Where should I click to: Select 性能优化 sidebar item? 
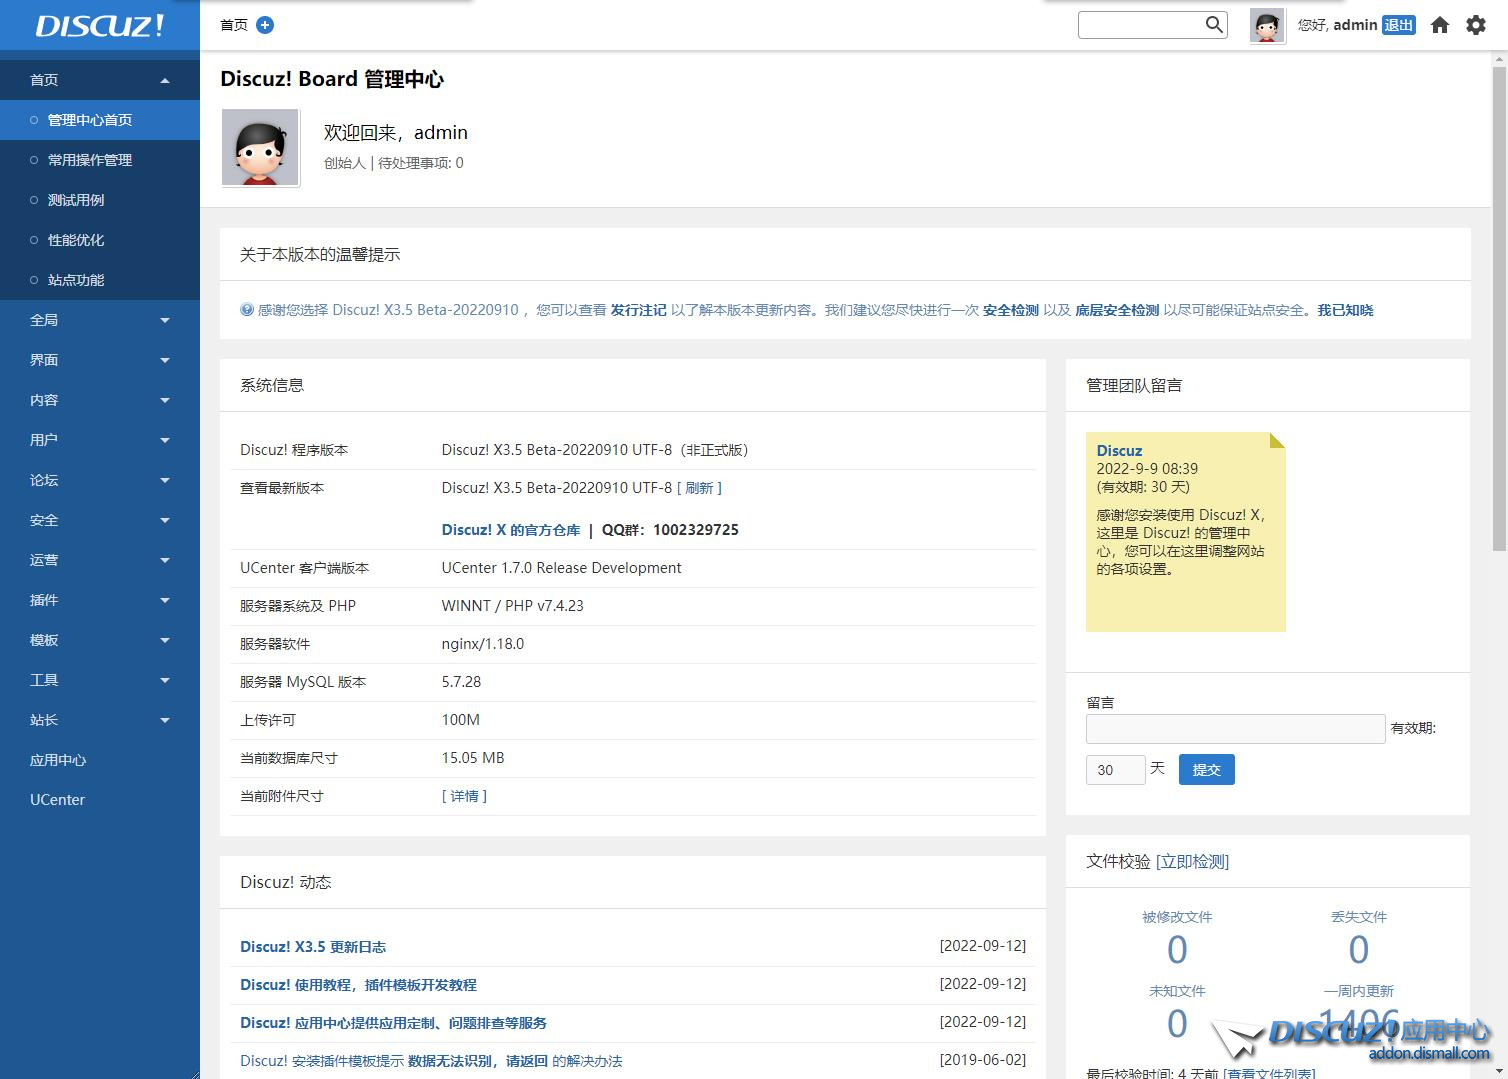[76, 240]
